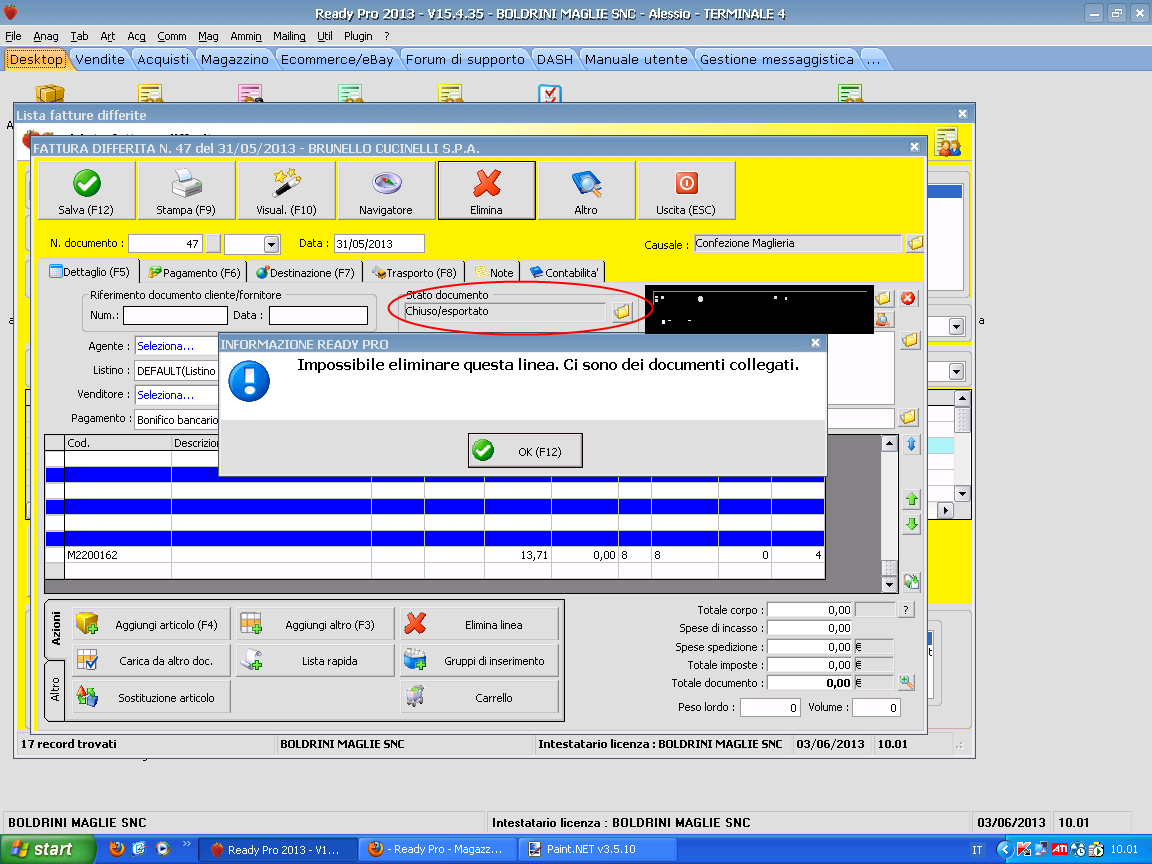This screenshot has width=1152, height=864.
Task: Switch to the Pagamento (F6) tab
Action: 194,272
